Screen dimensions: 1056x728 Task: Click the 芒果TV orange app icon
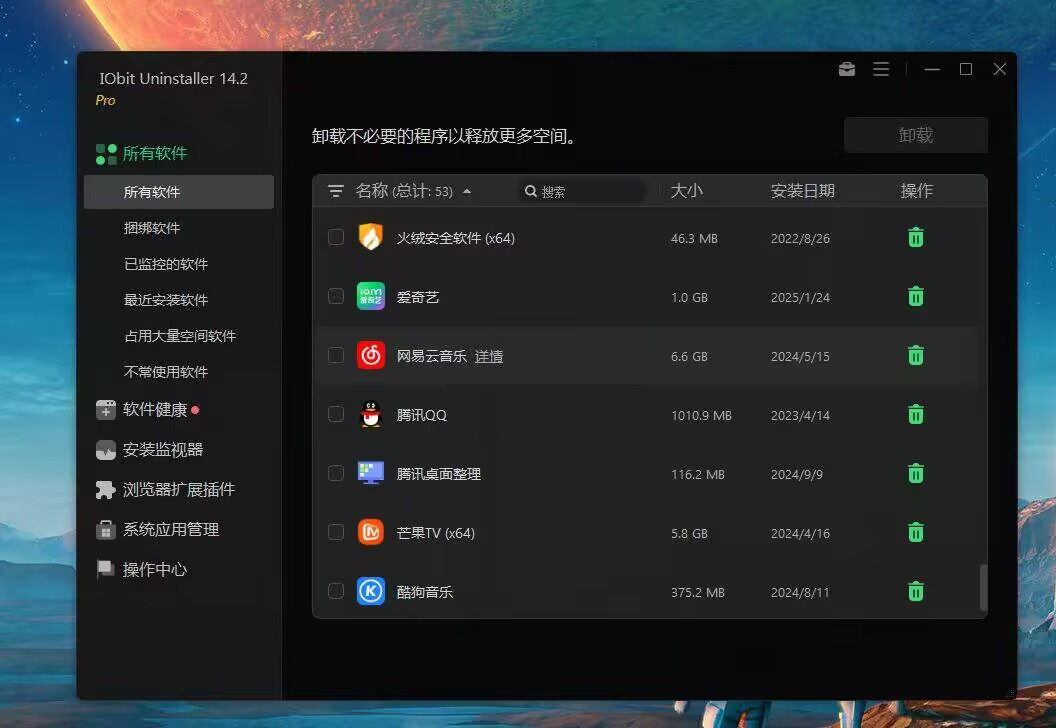tap(370, 532)
